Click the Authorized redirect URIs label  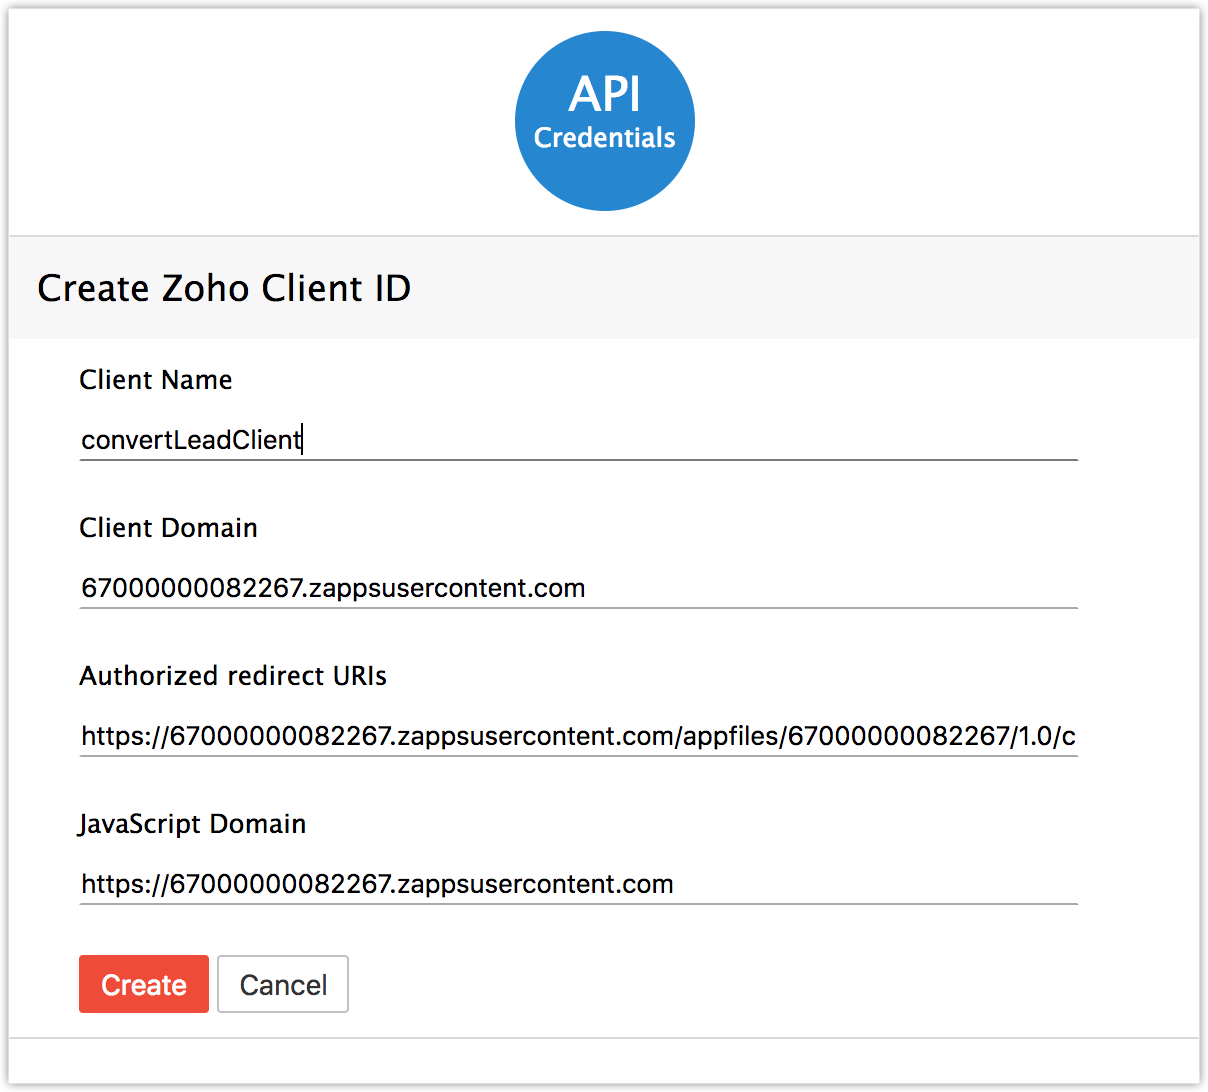[x=233, y=676]
